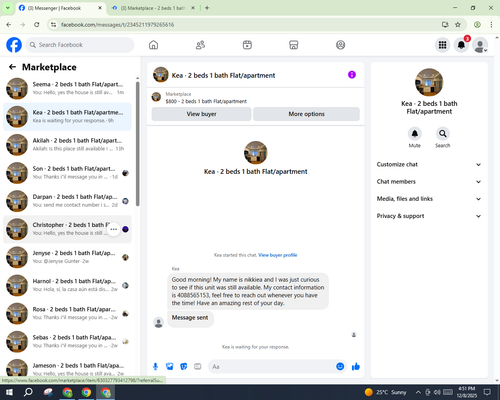Open the View buyer profile link
Screen dimensions: 500x400
click(278, 255)
